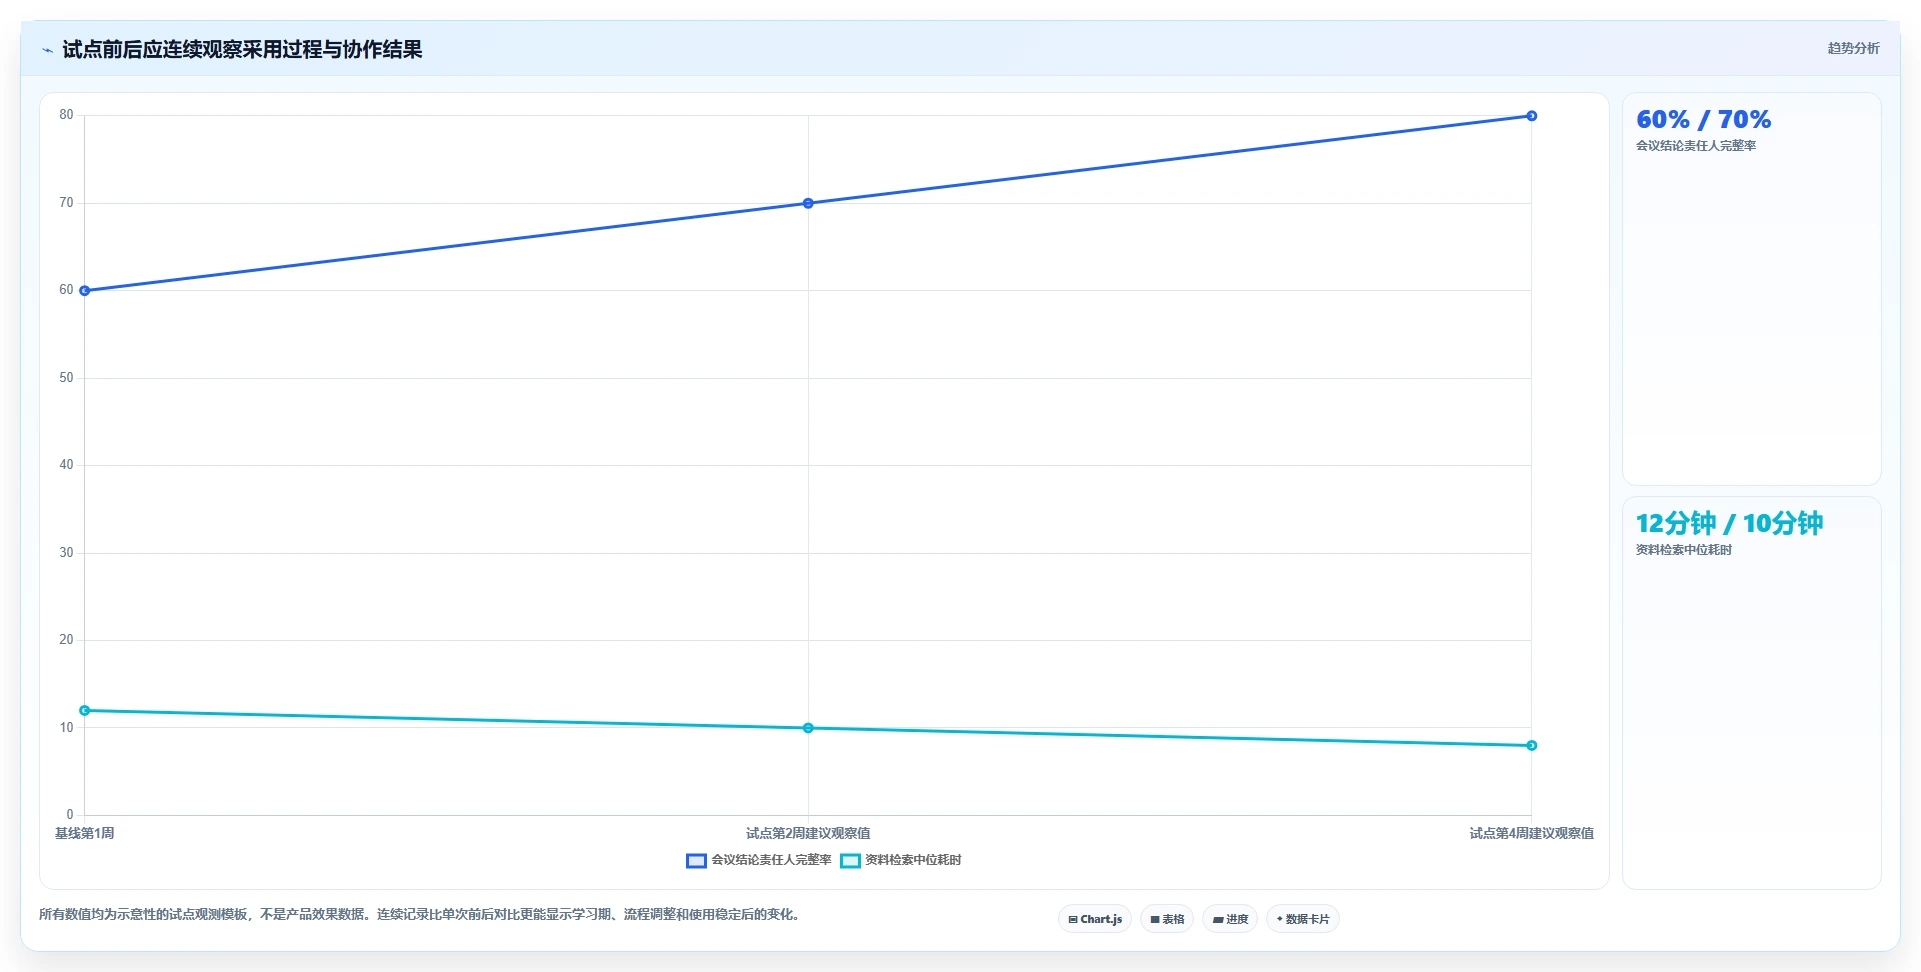Select the 表格 tag
The width and height of the screenshot is (1921, 972).
click(1167, 919)
